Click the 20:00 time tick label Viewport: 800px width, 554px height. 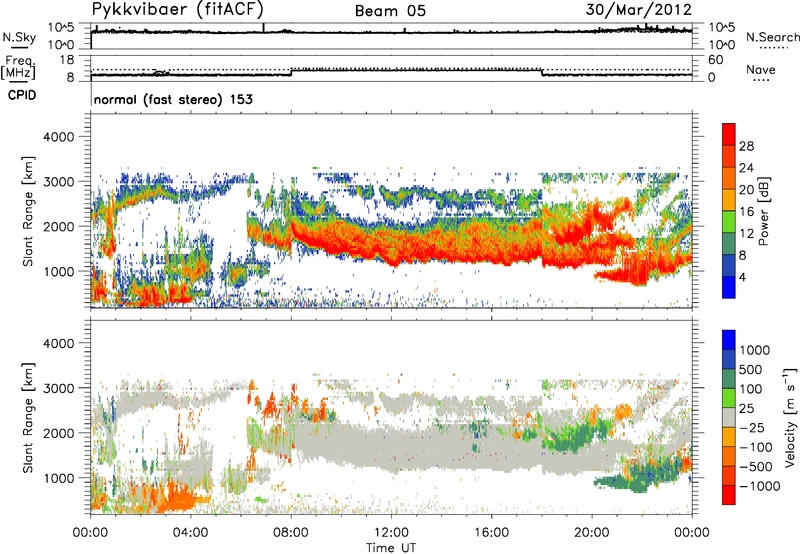tap(592, 533)
